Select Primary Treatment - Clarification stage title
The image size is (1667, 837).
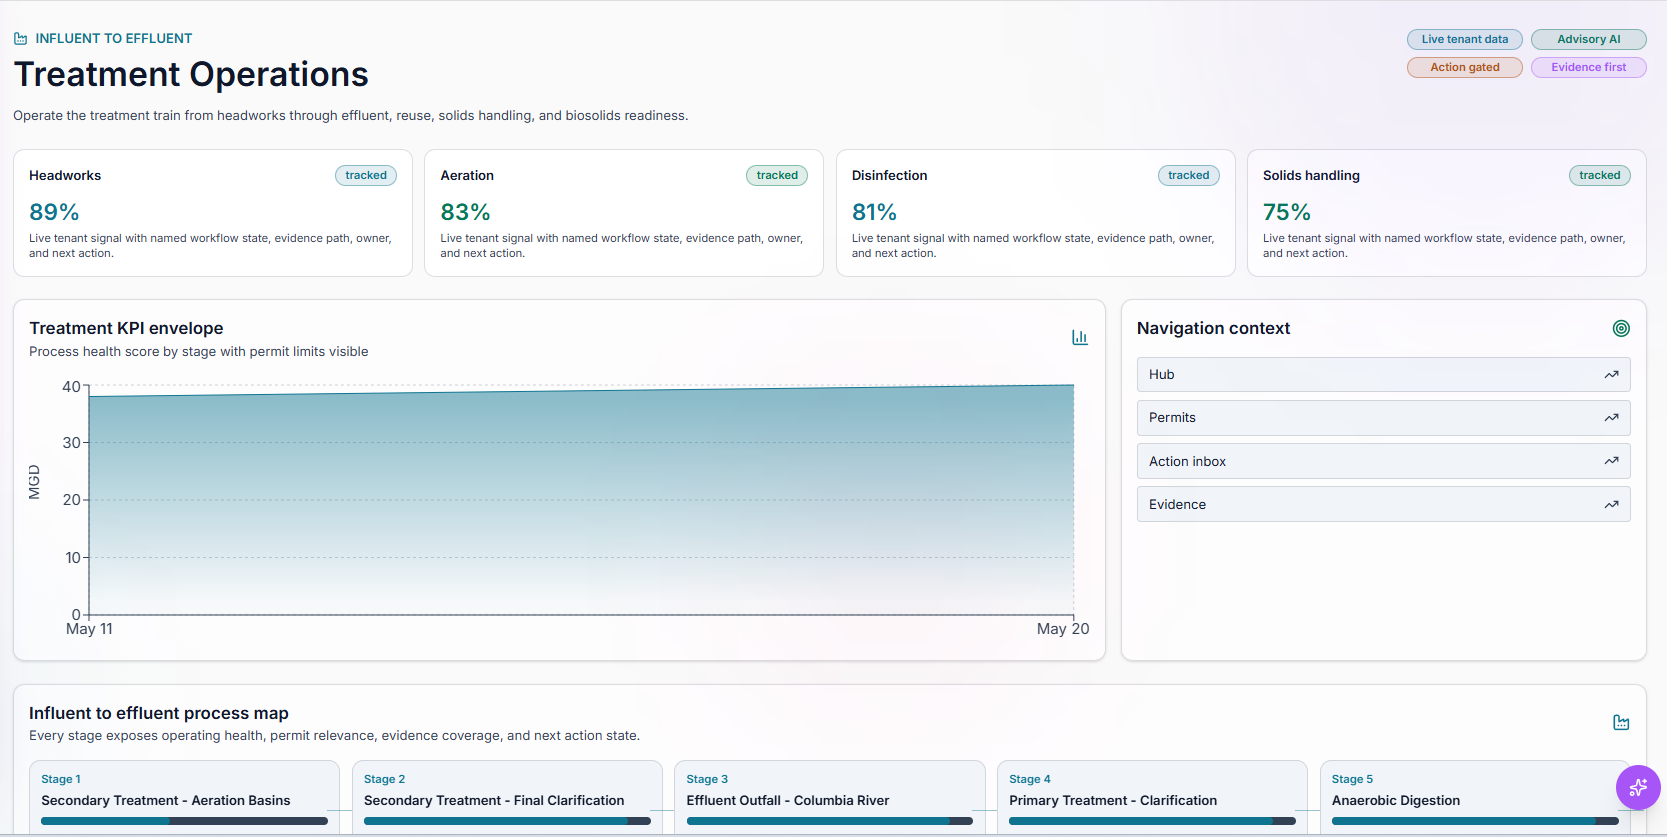[1113, 801]
